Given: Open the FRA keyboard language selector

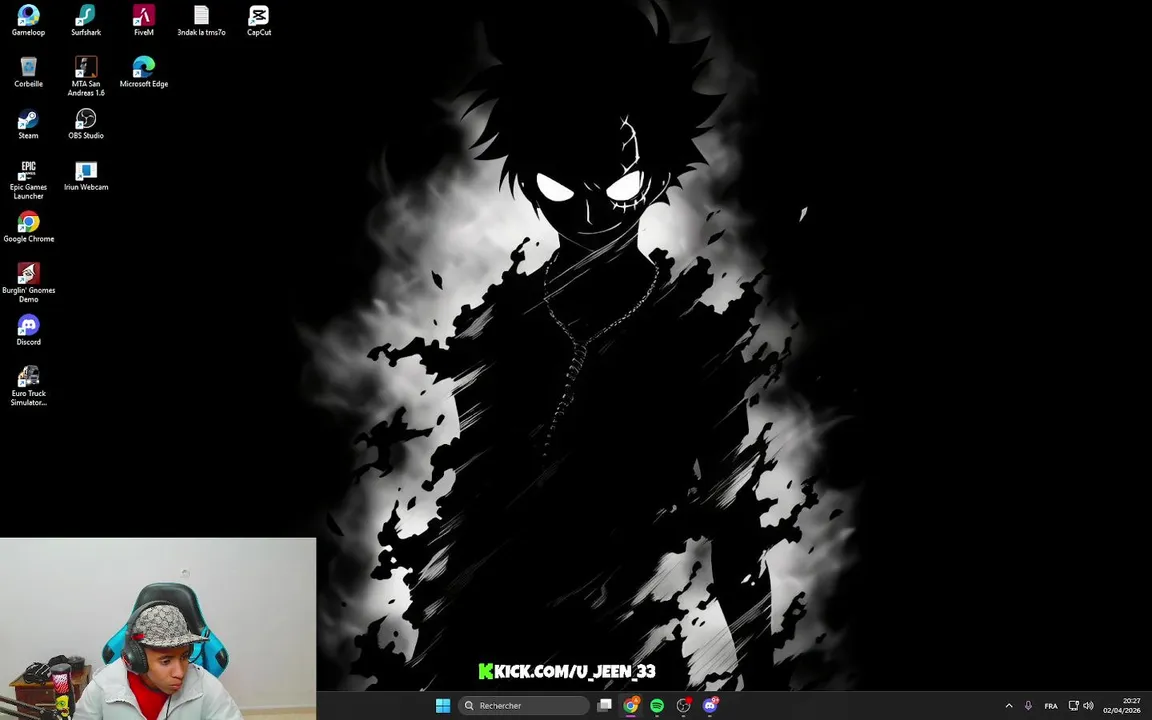Looking at the screenshot, I should pos(1051,705).
